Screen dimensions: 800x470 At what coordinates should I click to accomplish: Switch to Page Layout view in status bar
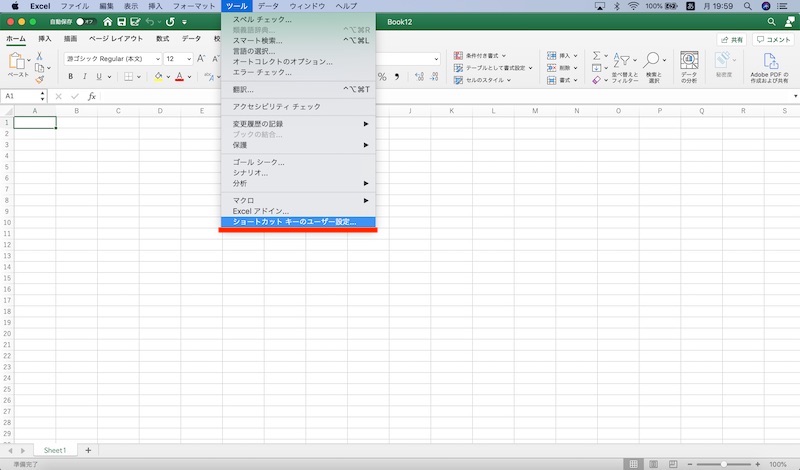[x=654, y=464]
